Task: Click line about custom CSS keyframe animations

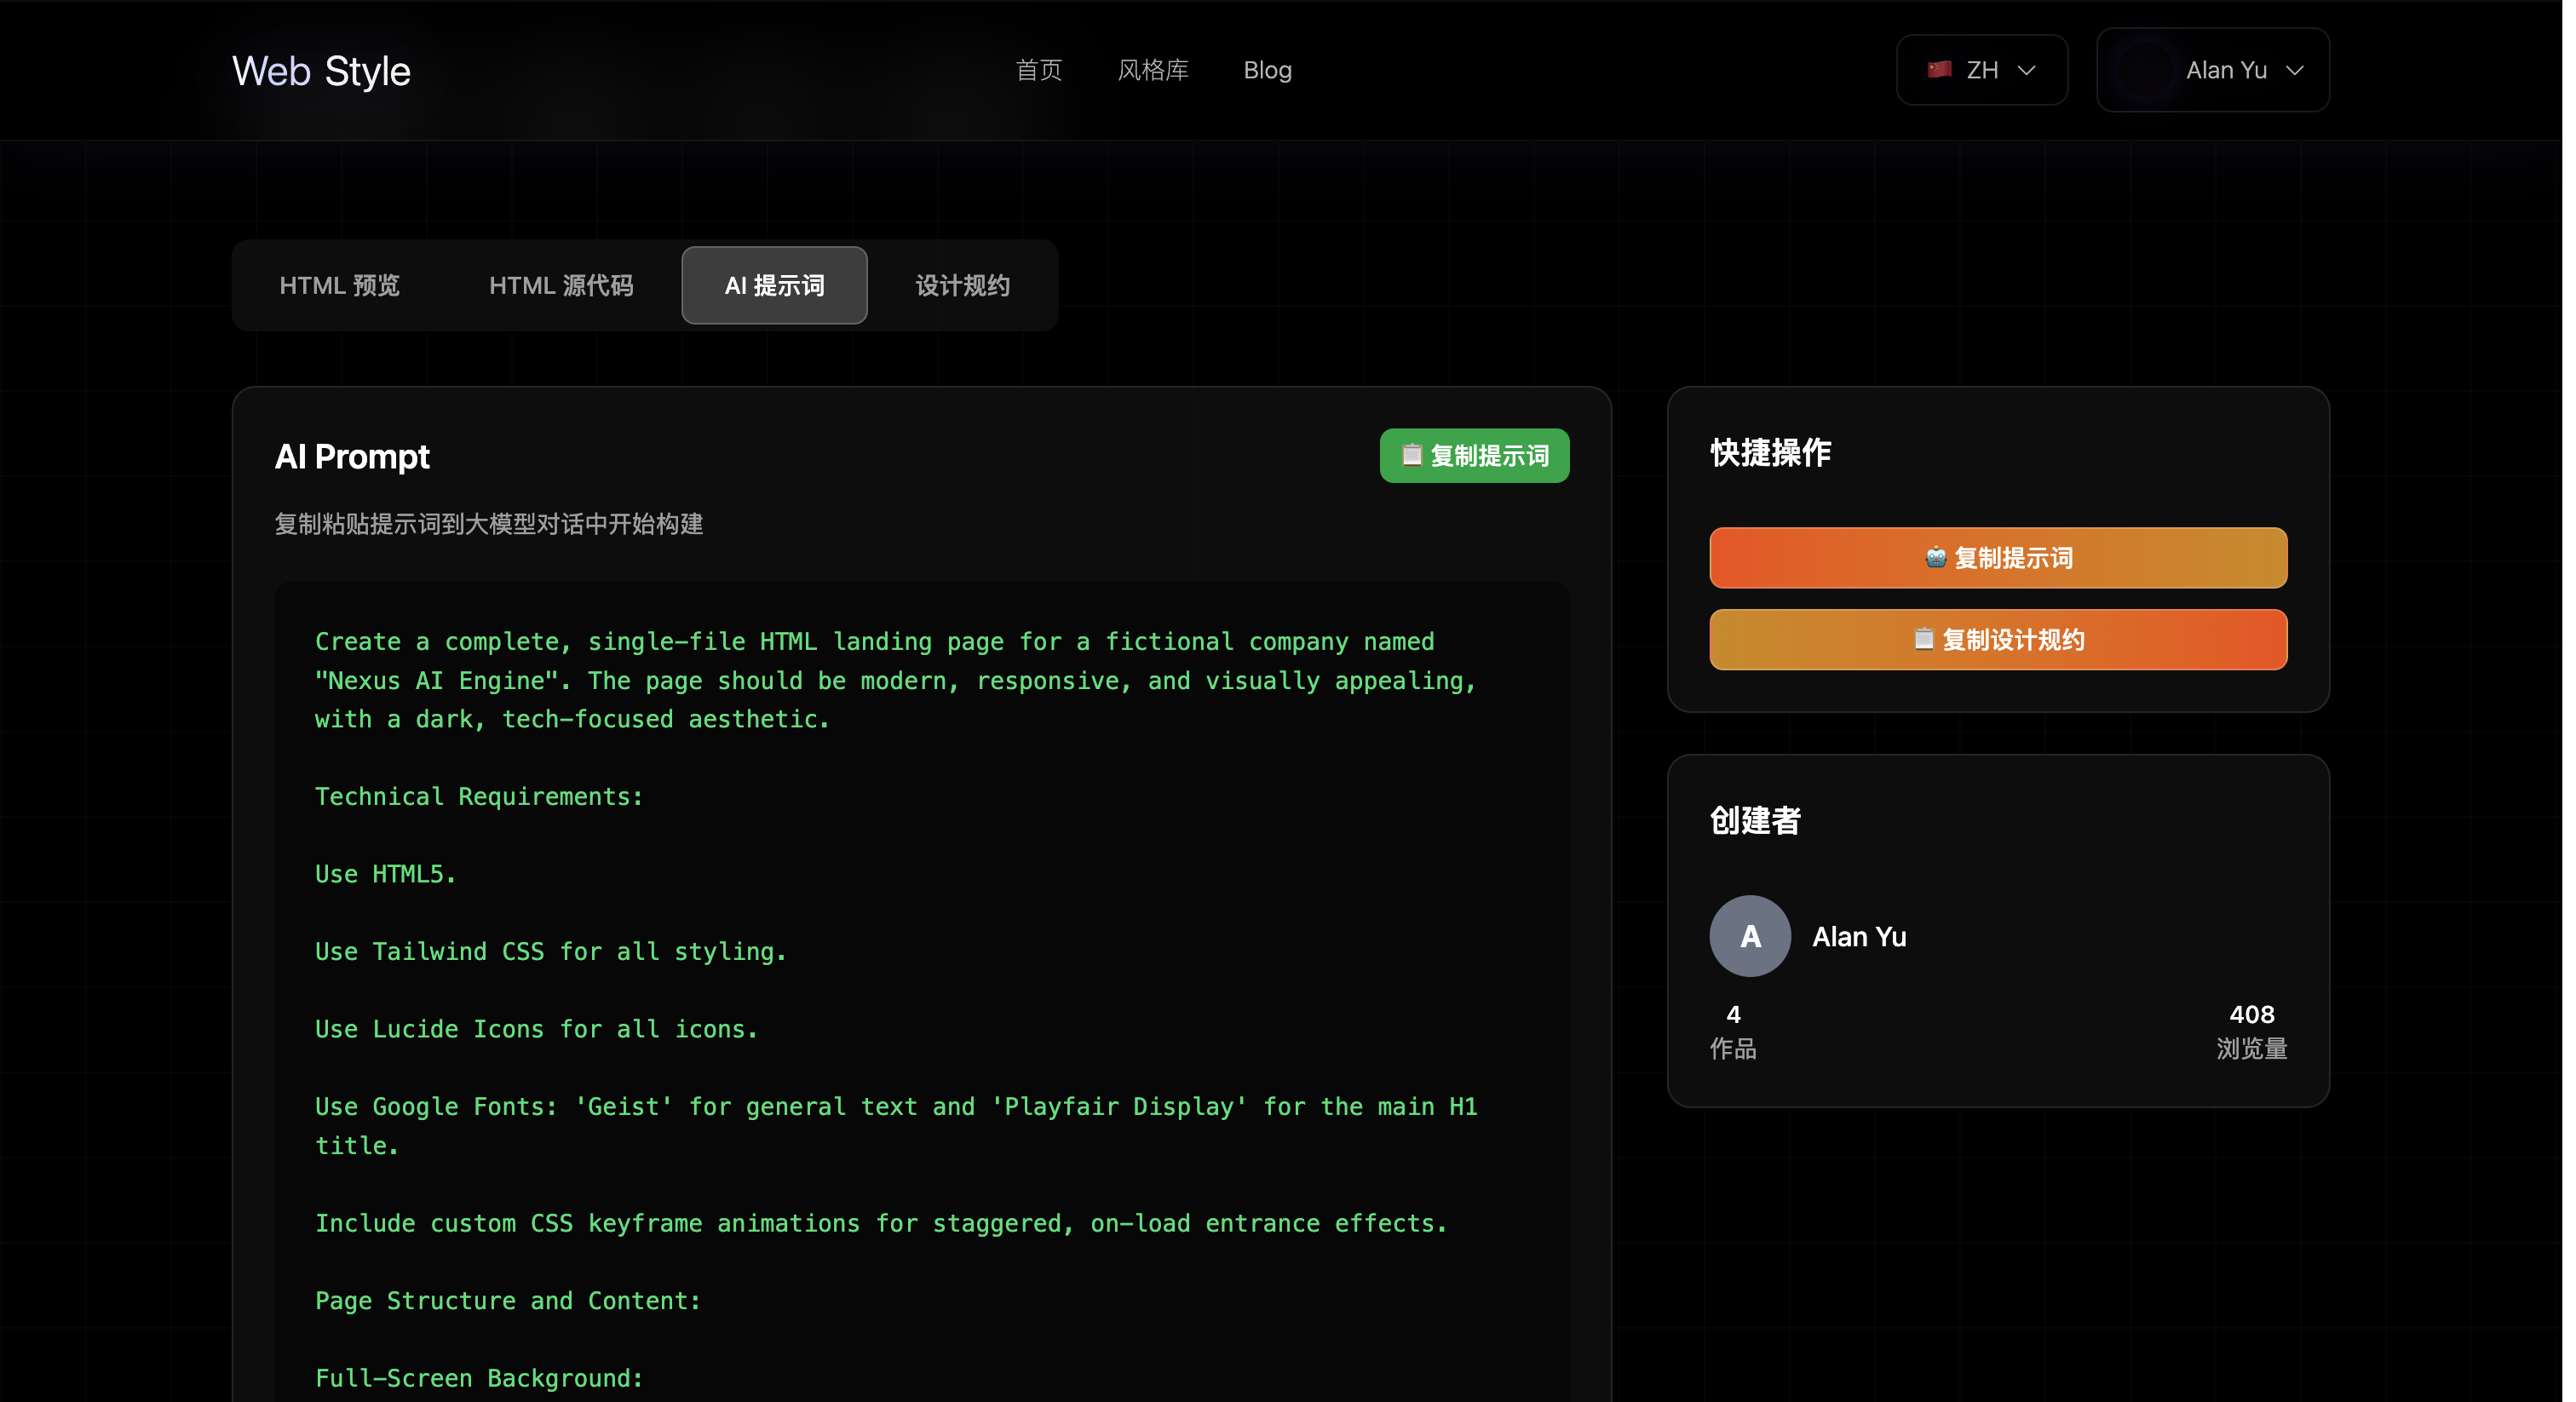Action: point(881,1223)
